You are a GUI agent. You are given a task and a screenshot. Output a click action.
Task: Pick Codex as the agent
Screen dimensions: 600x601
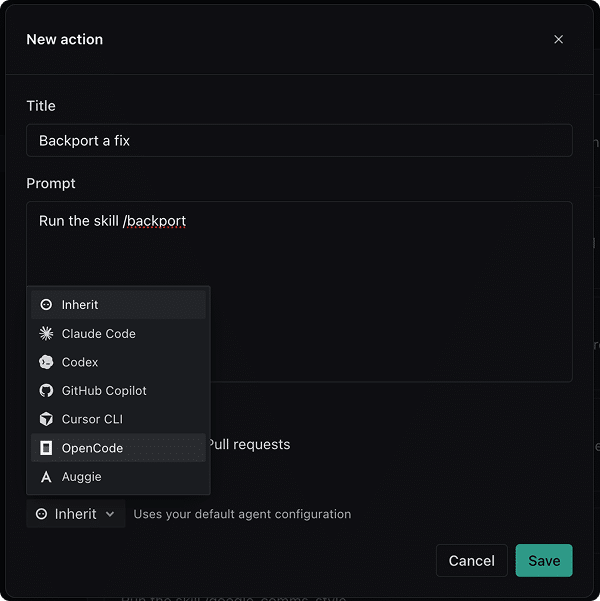pos(118,362)
